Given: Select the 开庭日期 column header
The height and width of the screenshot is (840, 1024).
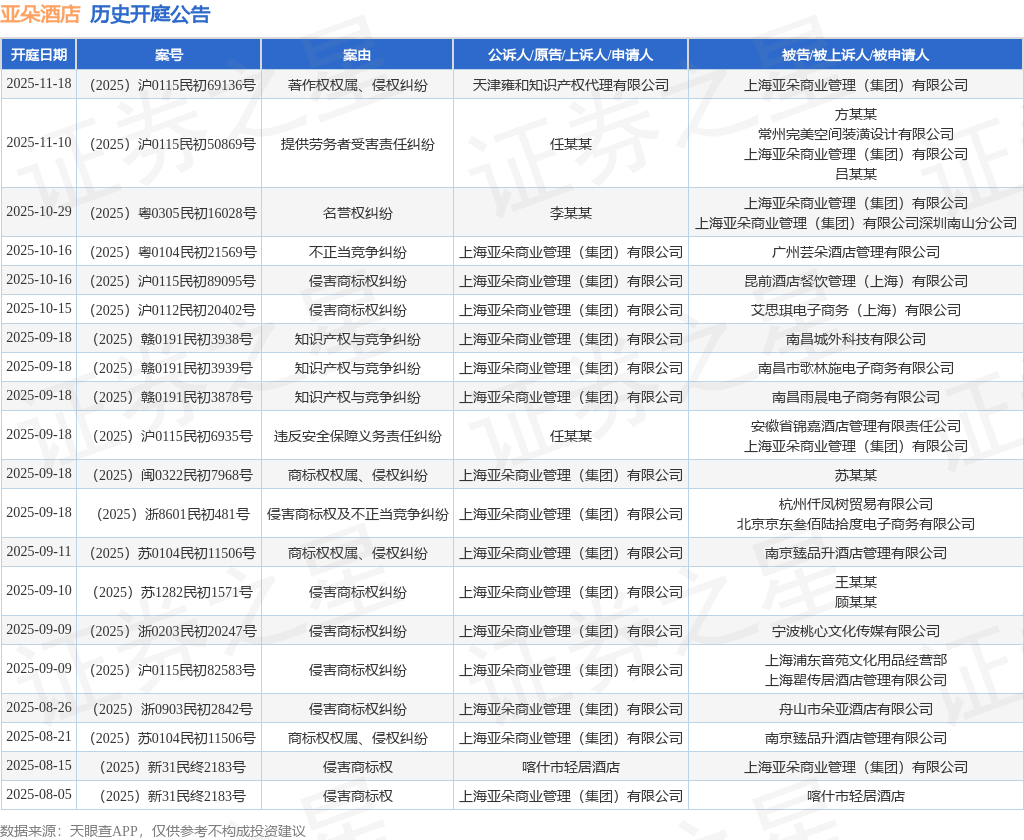Looking at the screenshot, I should click(39, 55).
